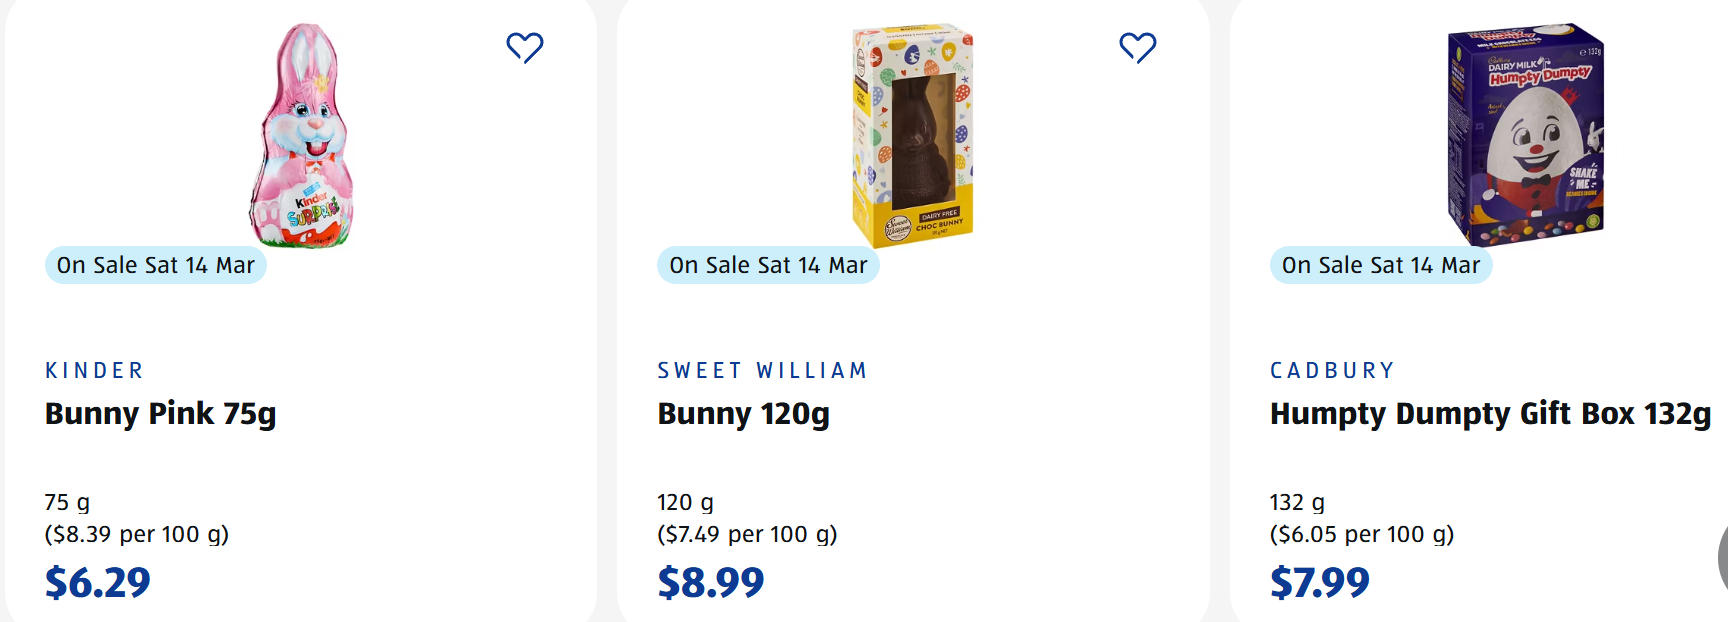Viewport: 1728px width, 622px height.
Task: Open the Kinder Surprise pink bunny image
Action: (302, 135)
